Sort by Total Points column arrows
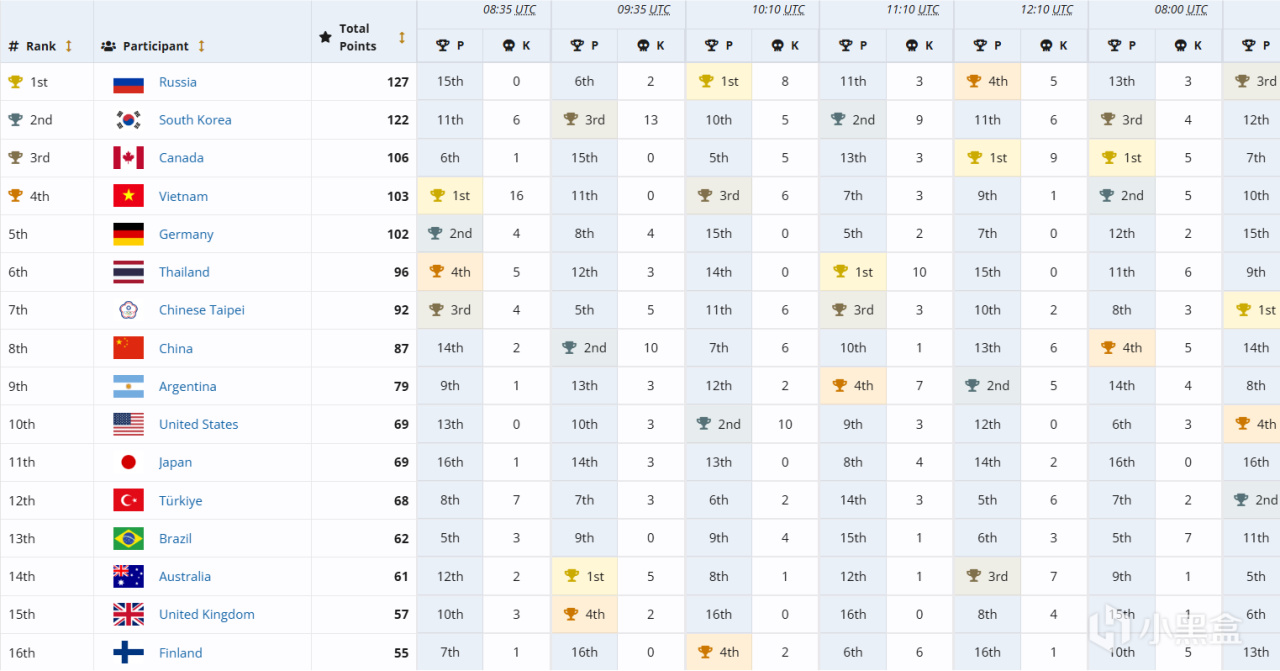Screen dimensions: 1280x671 coord(402,37)
